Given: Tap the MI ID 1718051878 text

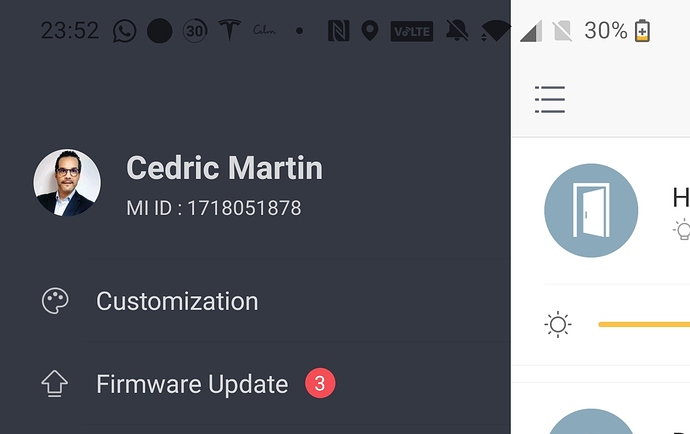Looking at the screenshot, I should pos(213,208).
